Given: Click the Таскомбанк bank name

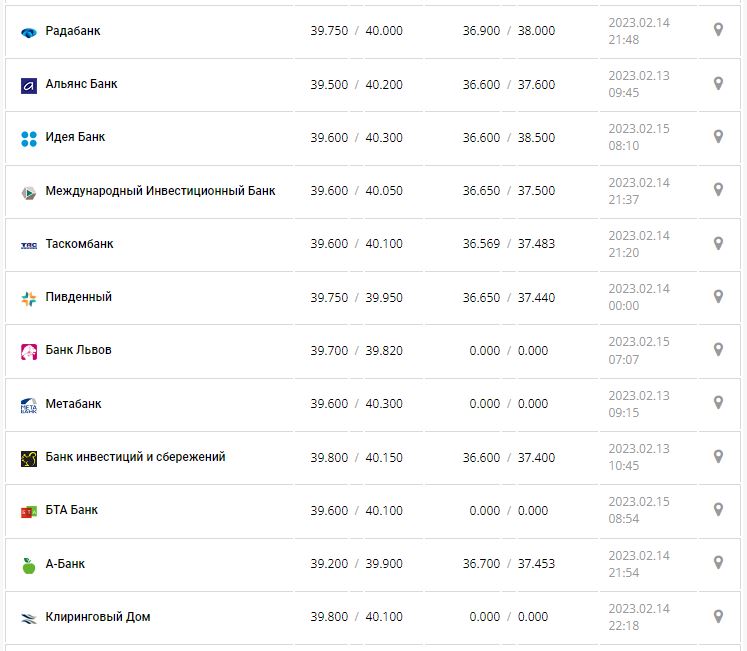Looking at the screenshot, I should tap(79, 243).
